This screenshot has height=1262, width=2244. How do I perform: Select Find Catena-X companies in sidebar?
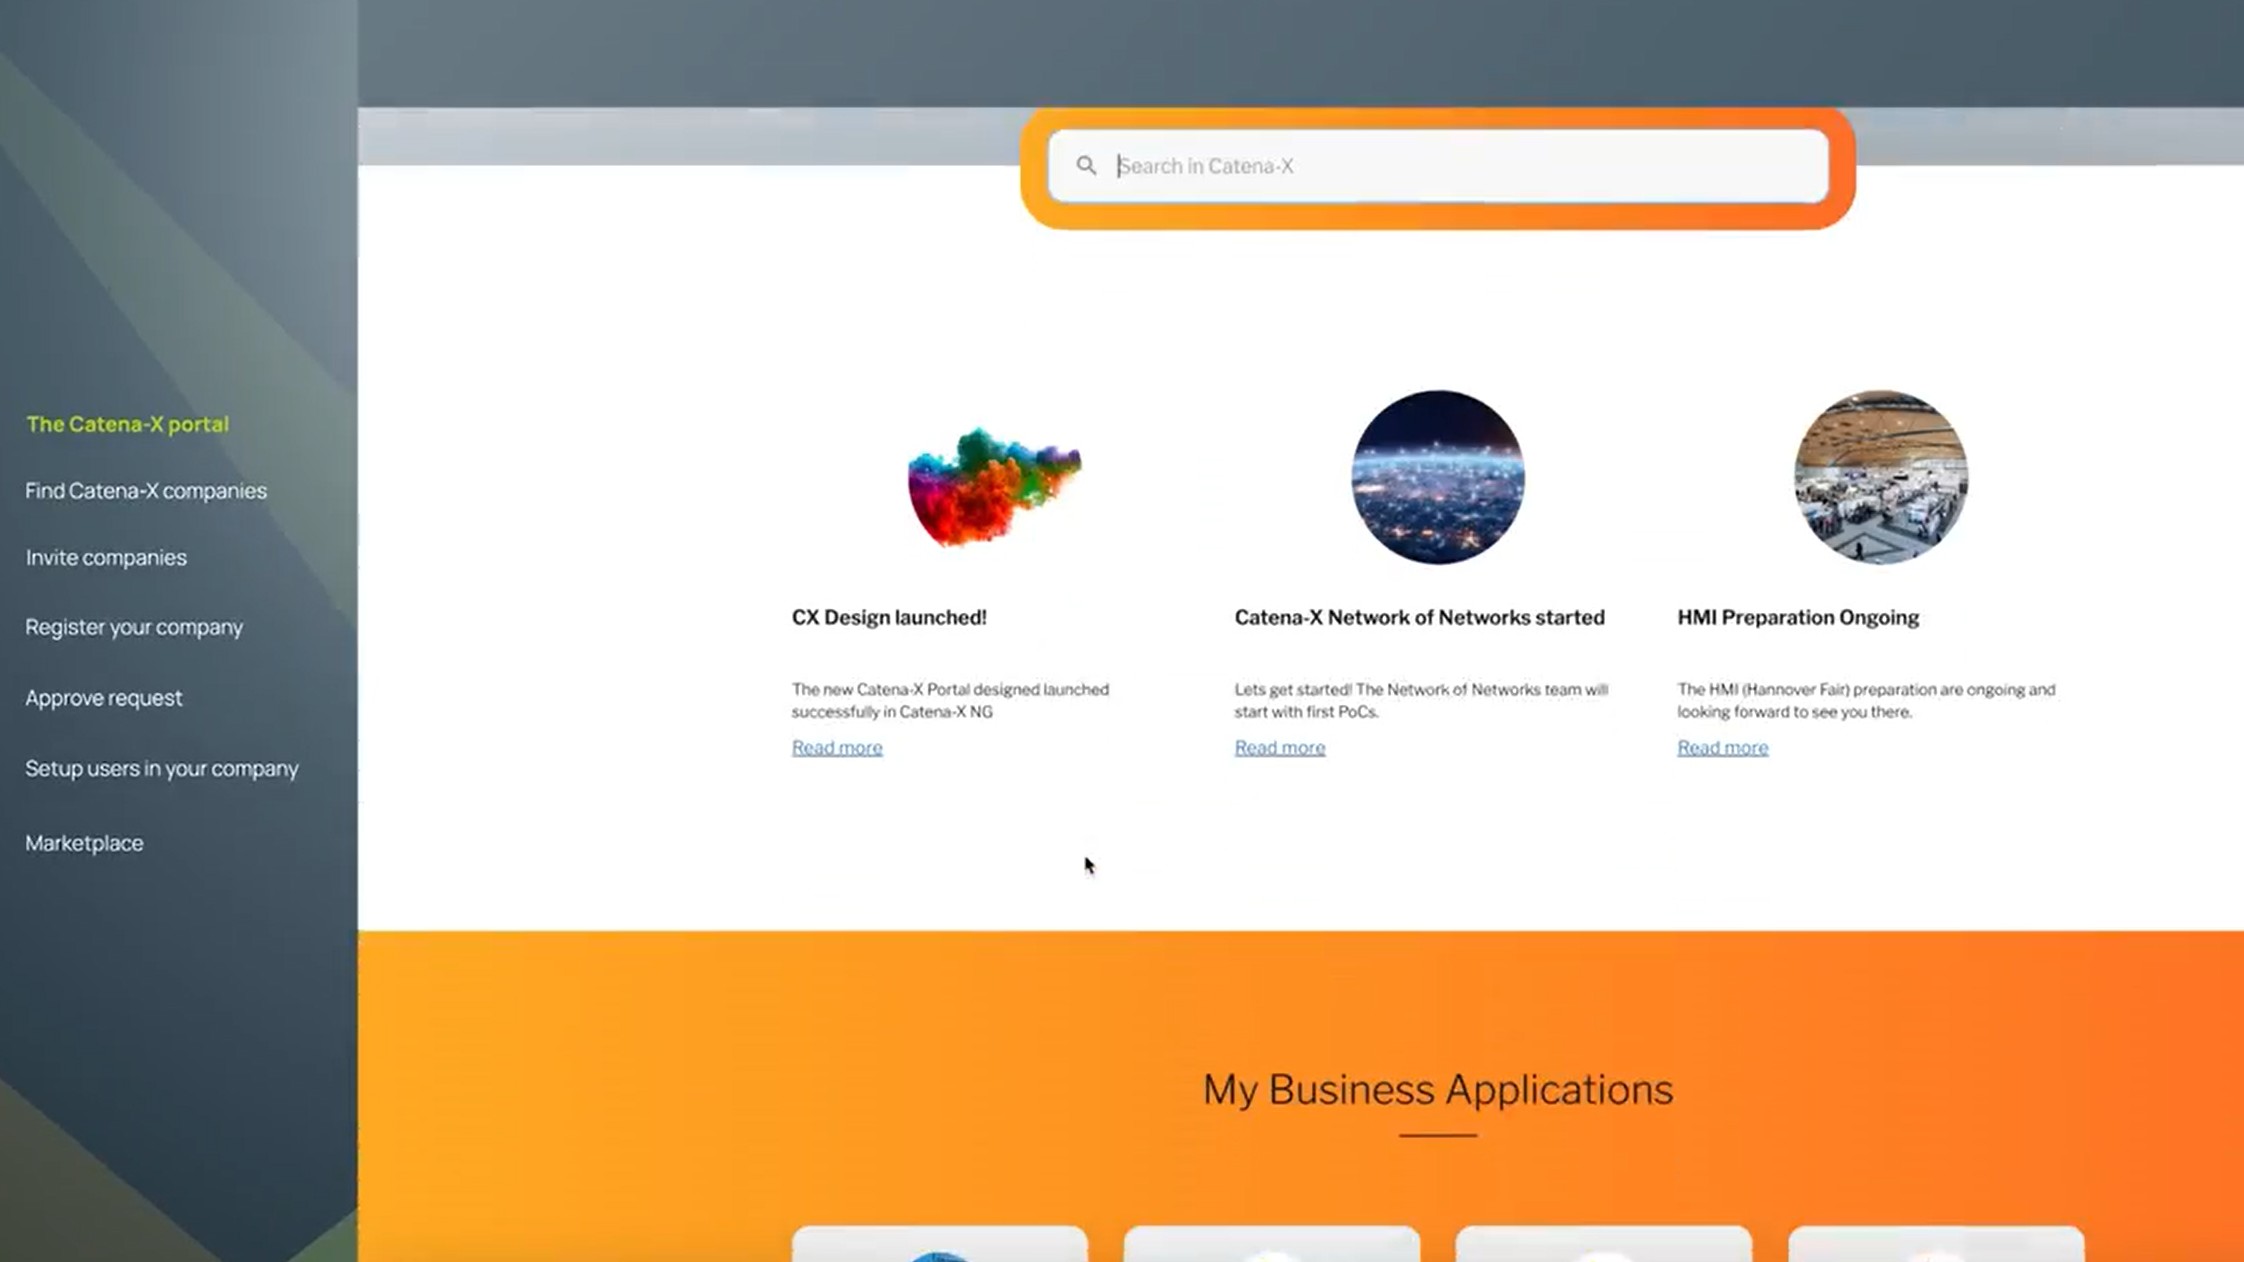146,491
